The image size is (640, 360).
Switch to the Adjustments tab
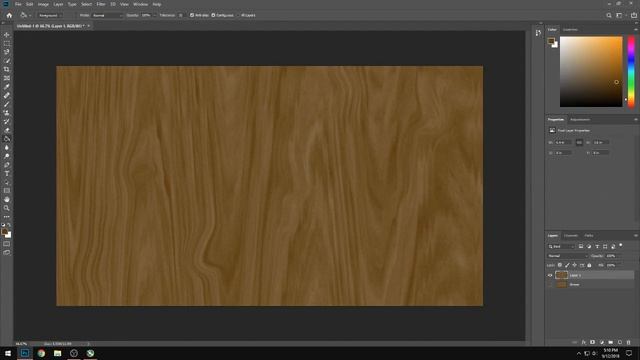pyautogui.click(x=580, y=120)
